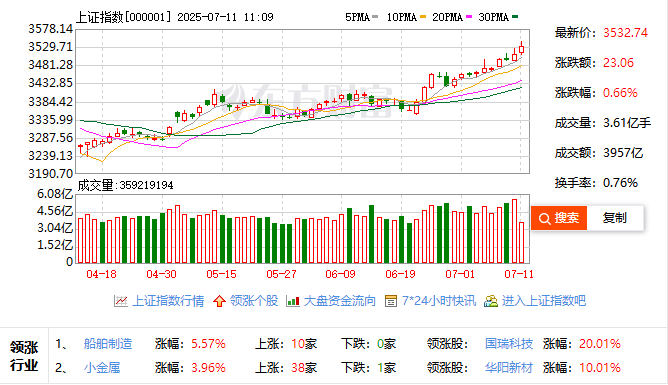
Task: Click the 领涨行业 heading
Action: (x=24, y=356)
